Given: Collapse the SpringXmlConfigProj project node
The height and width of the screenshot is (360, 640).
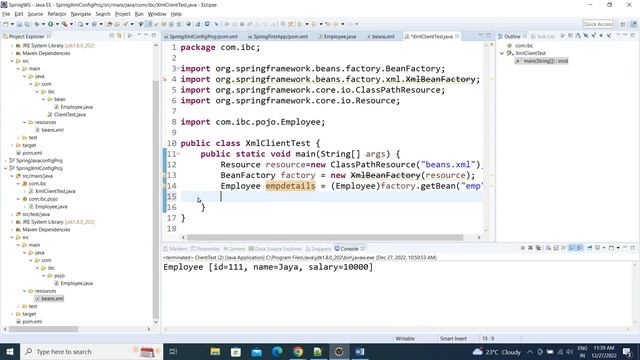Looking at the screenshot, I should (x=6, y=168).
